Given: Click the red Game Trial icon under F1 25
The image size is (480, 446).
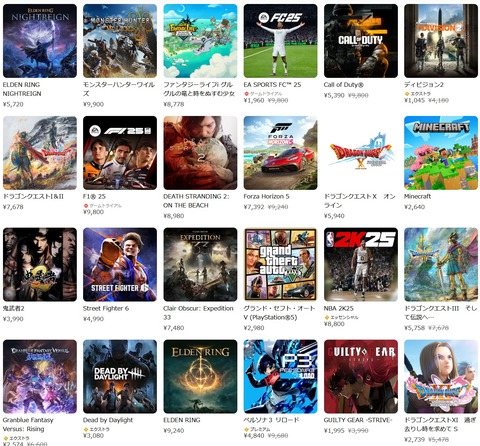Looking at the screenshot, I should pyautogui.click(x=86, y=206).
